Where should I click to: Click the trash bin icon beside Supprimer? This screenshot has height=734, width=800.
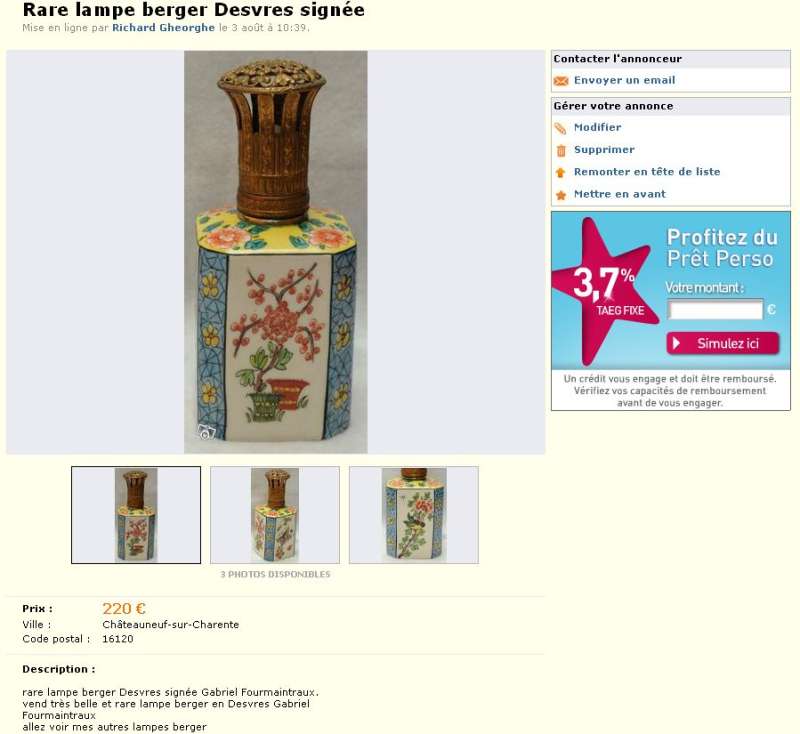(x=561, y=150)
